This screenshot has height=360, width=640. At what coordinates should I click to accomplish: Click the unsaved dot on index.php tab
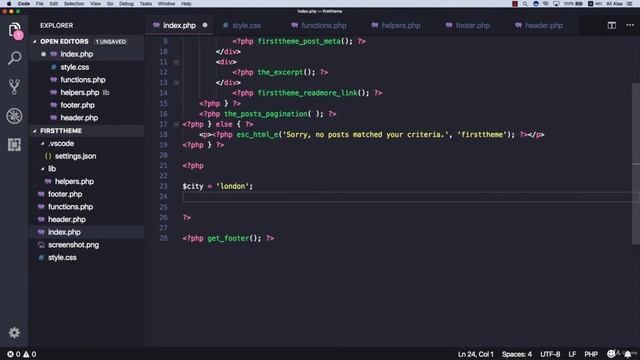click(205, 25)
